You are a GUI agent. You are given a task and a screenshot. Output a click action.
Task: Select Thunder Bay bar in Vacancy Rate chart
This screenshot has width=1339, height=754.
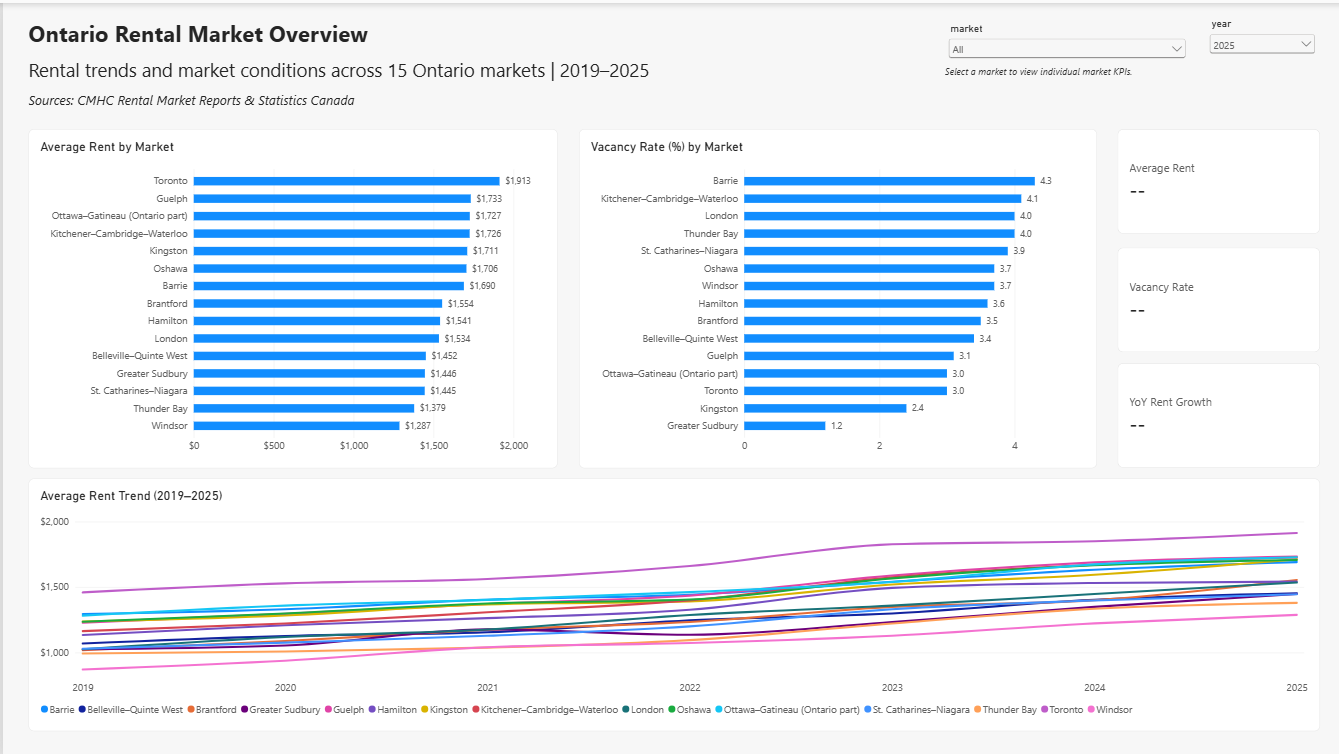pos(879,234)
